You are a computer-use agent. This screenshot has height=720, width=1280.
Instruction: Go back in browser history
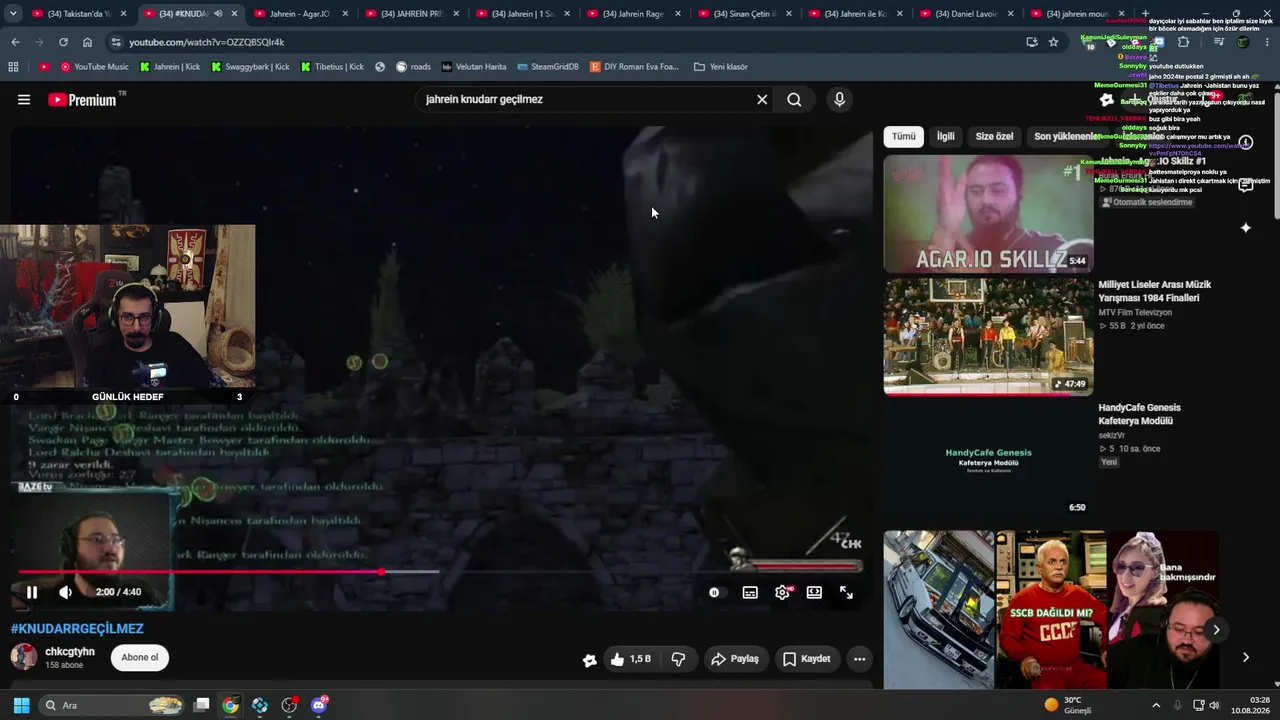[x=15, y=42]
